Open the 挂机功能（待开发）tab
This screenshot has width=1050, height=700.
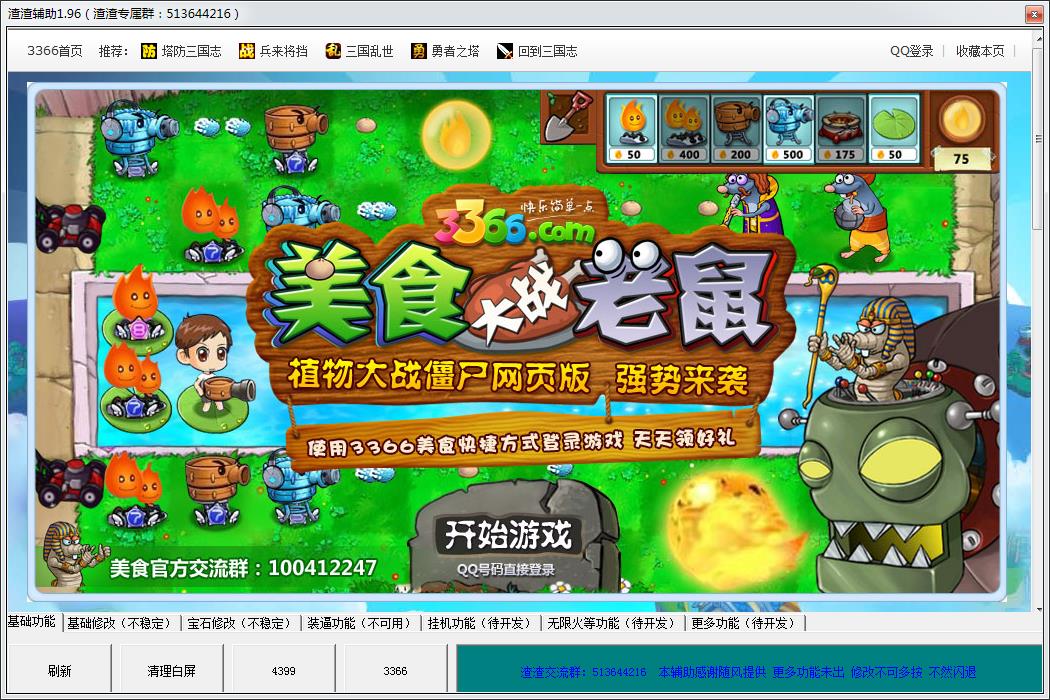[x=479, y=623]
